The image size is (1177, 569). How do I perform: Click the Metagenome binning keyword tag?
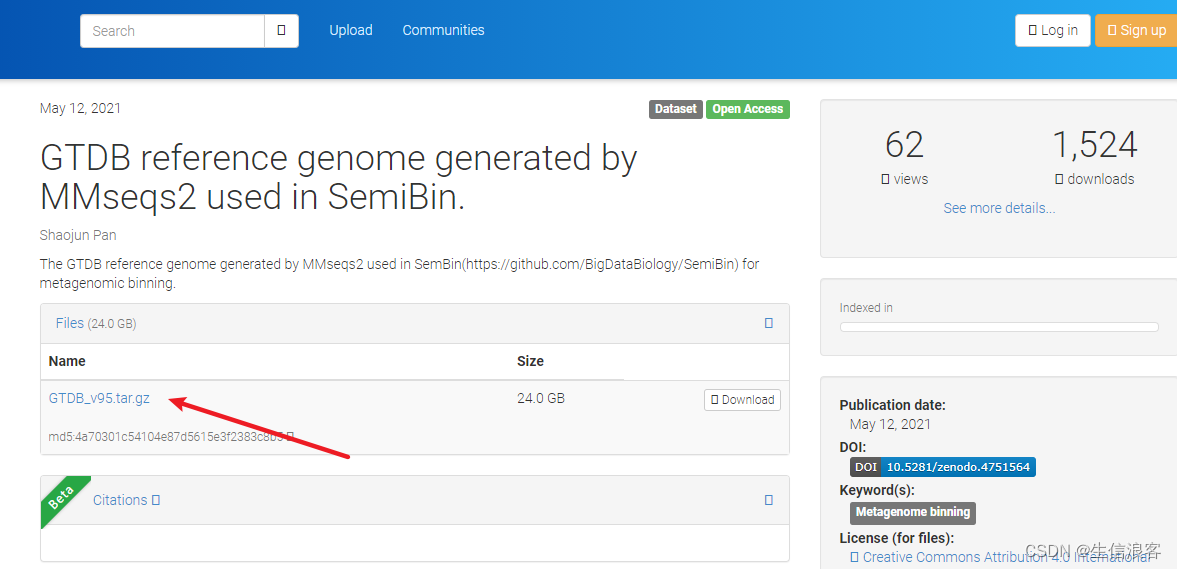(912, 512)
